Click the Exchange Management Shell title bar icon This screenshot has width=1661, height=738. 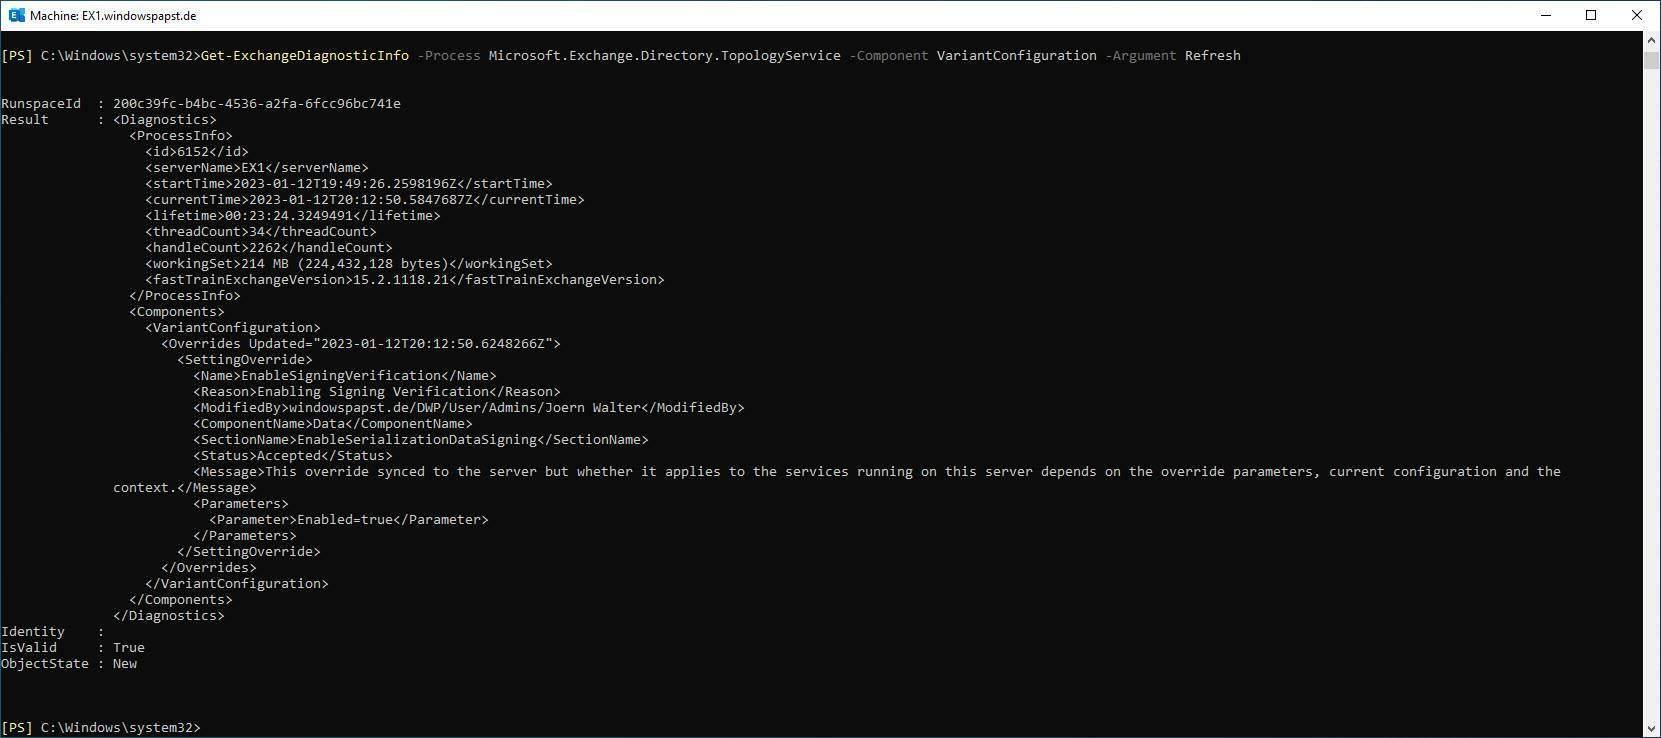[16, 15]
